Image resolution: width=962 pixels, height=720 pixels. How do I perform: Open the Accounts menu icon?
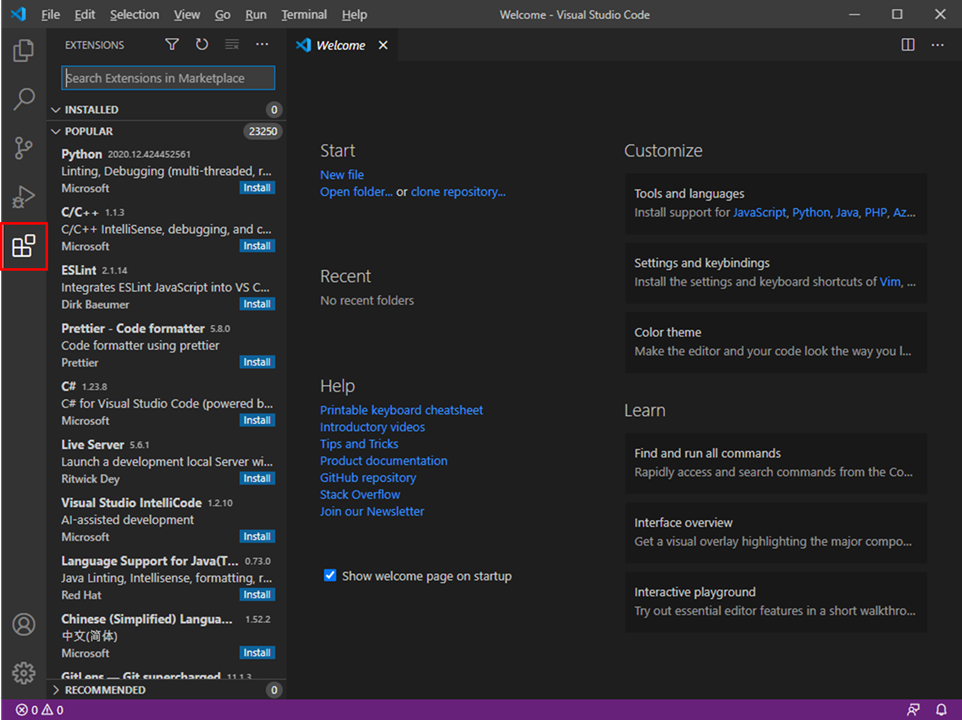click(x=23, y=624)
